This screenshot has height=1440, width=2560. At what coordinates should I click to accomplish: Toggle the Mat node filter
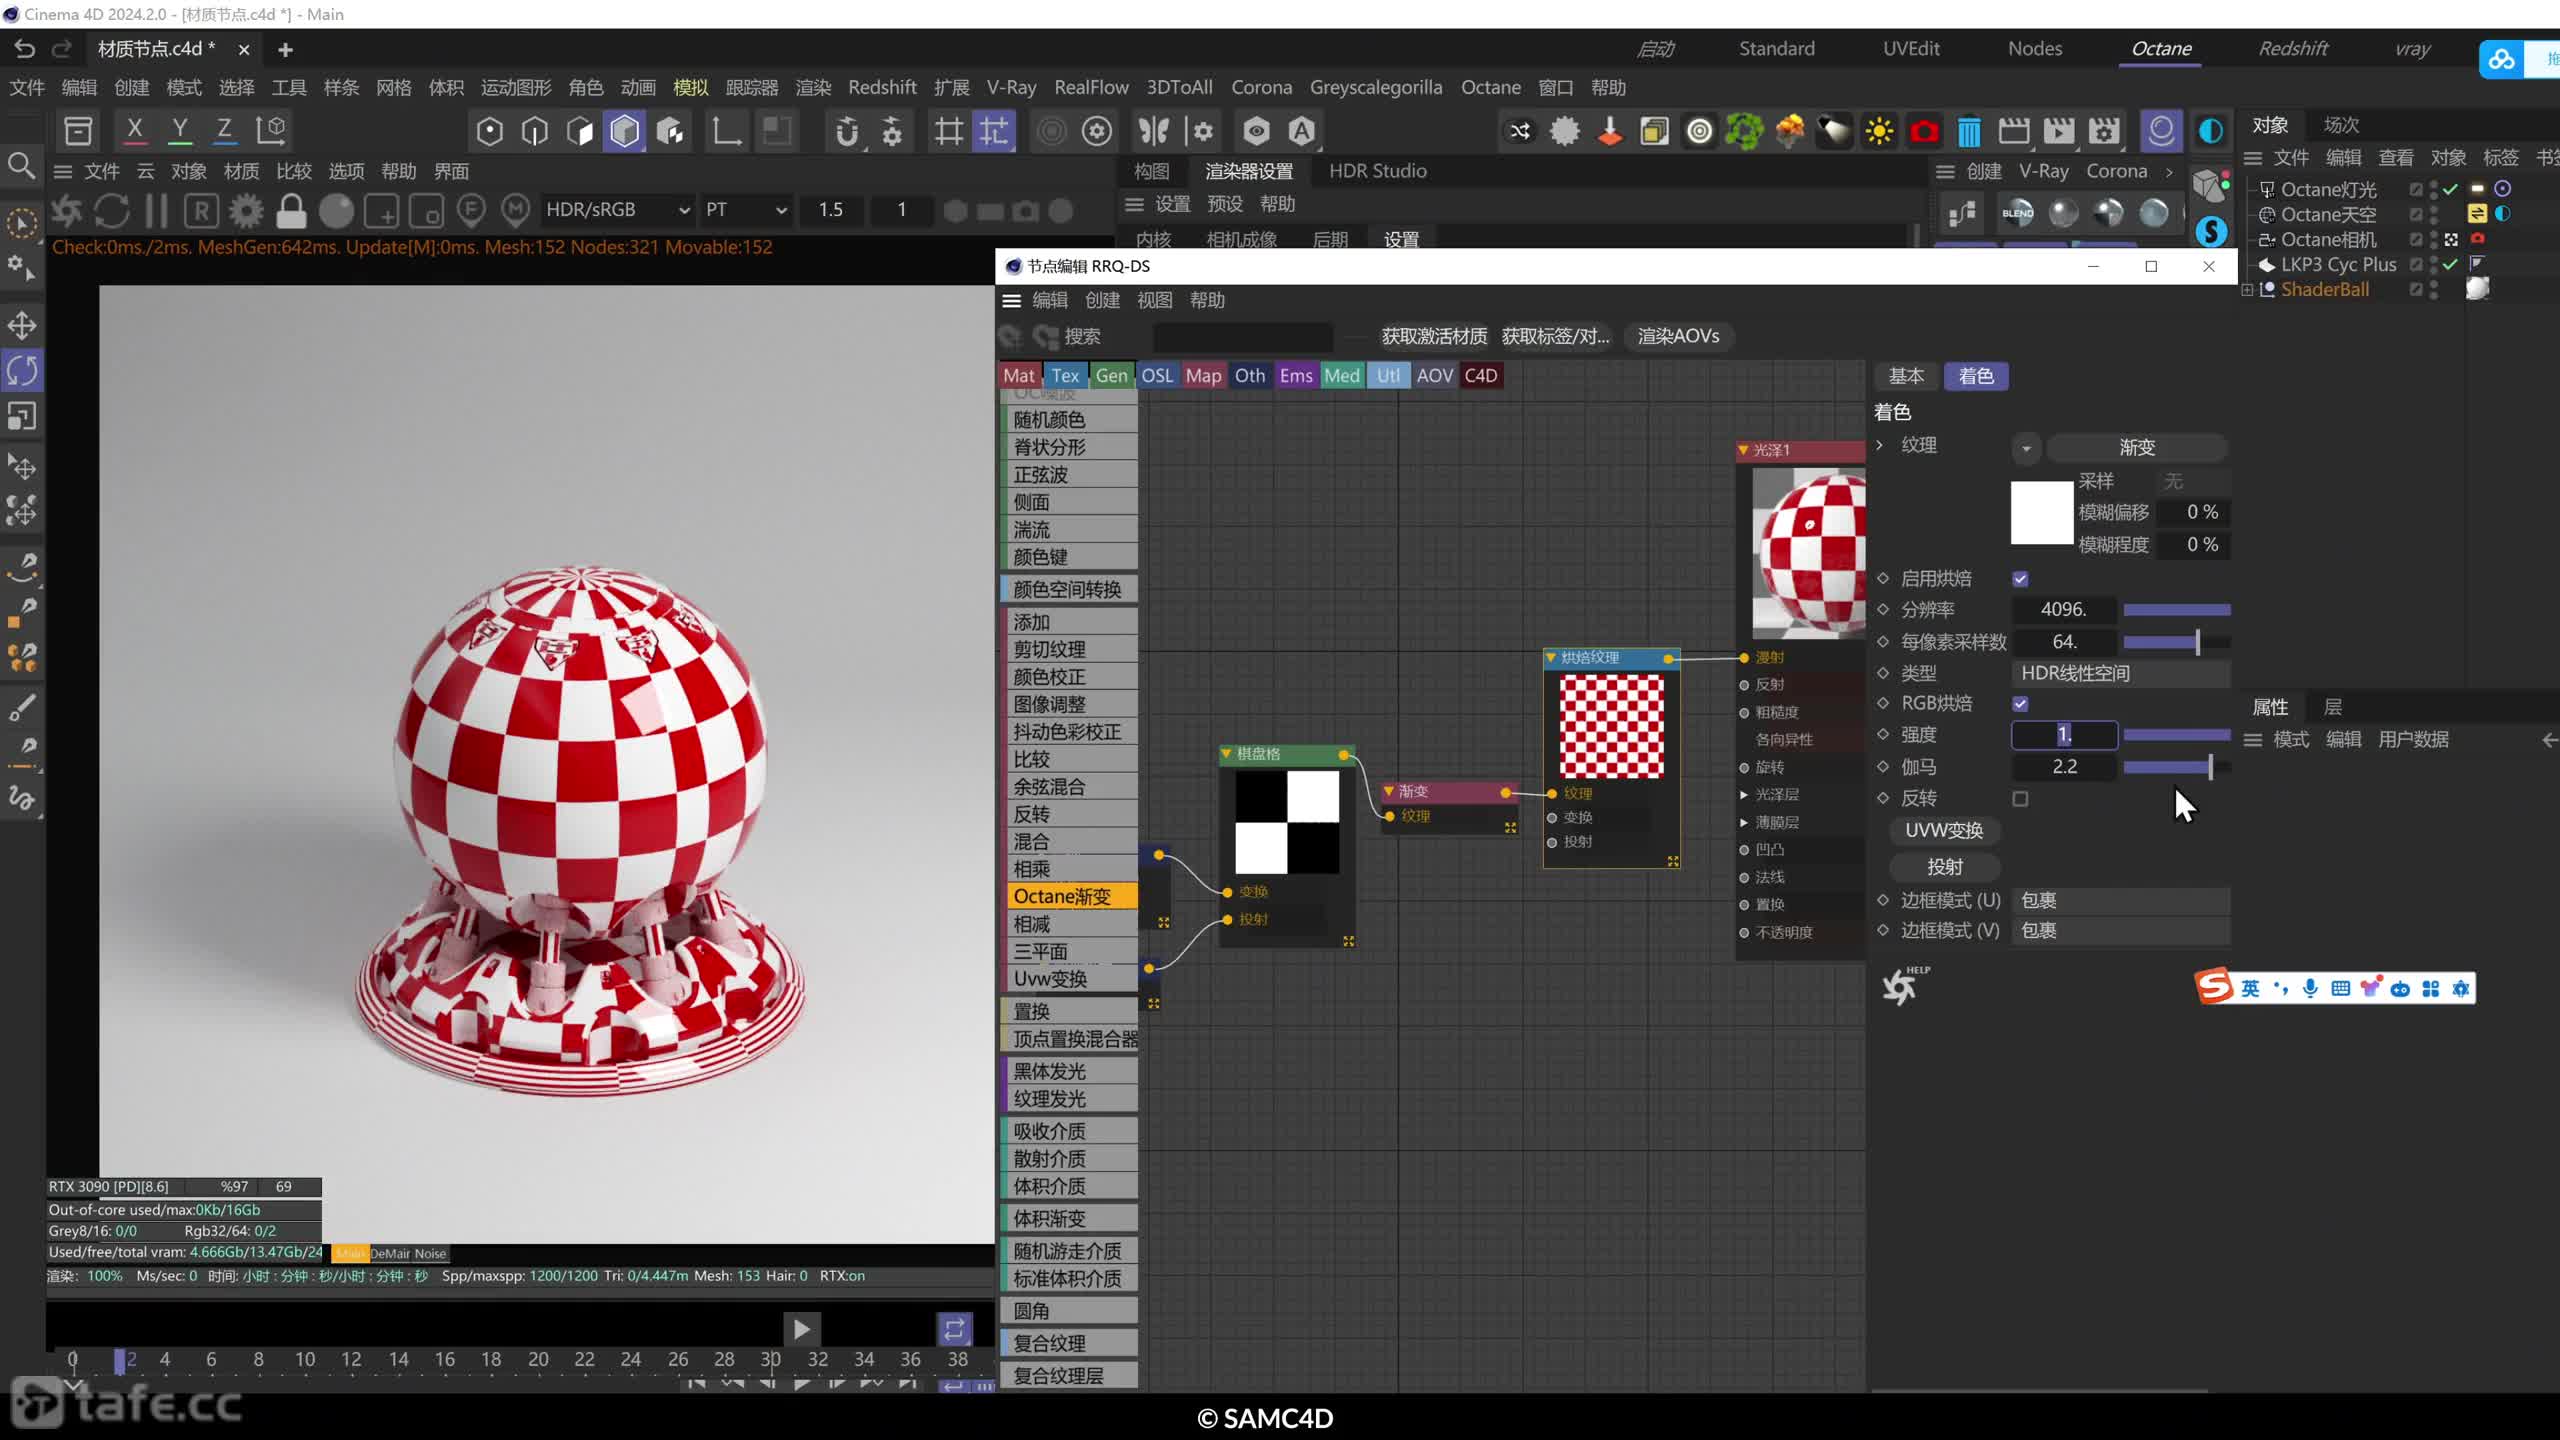[1018, 376]
